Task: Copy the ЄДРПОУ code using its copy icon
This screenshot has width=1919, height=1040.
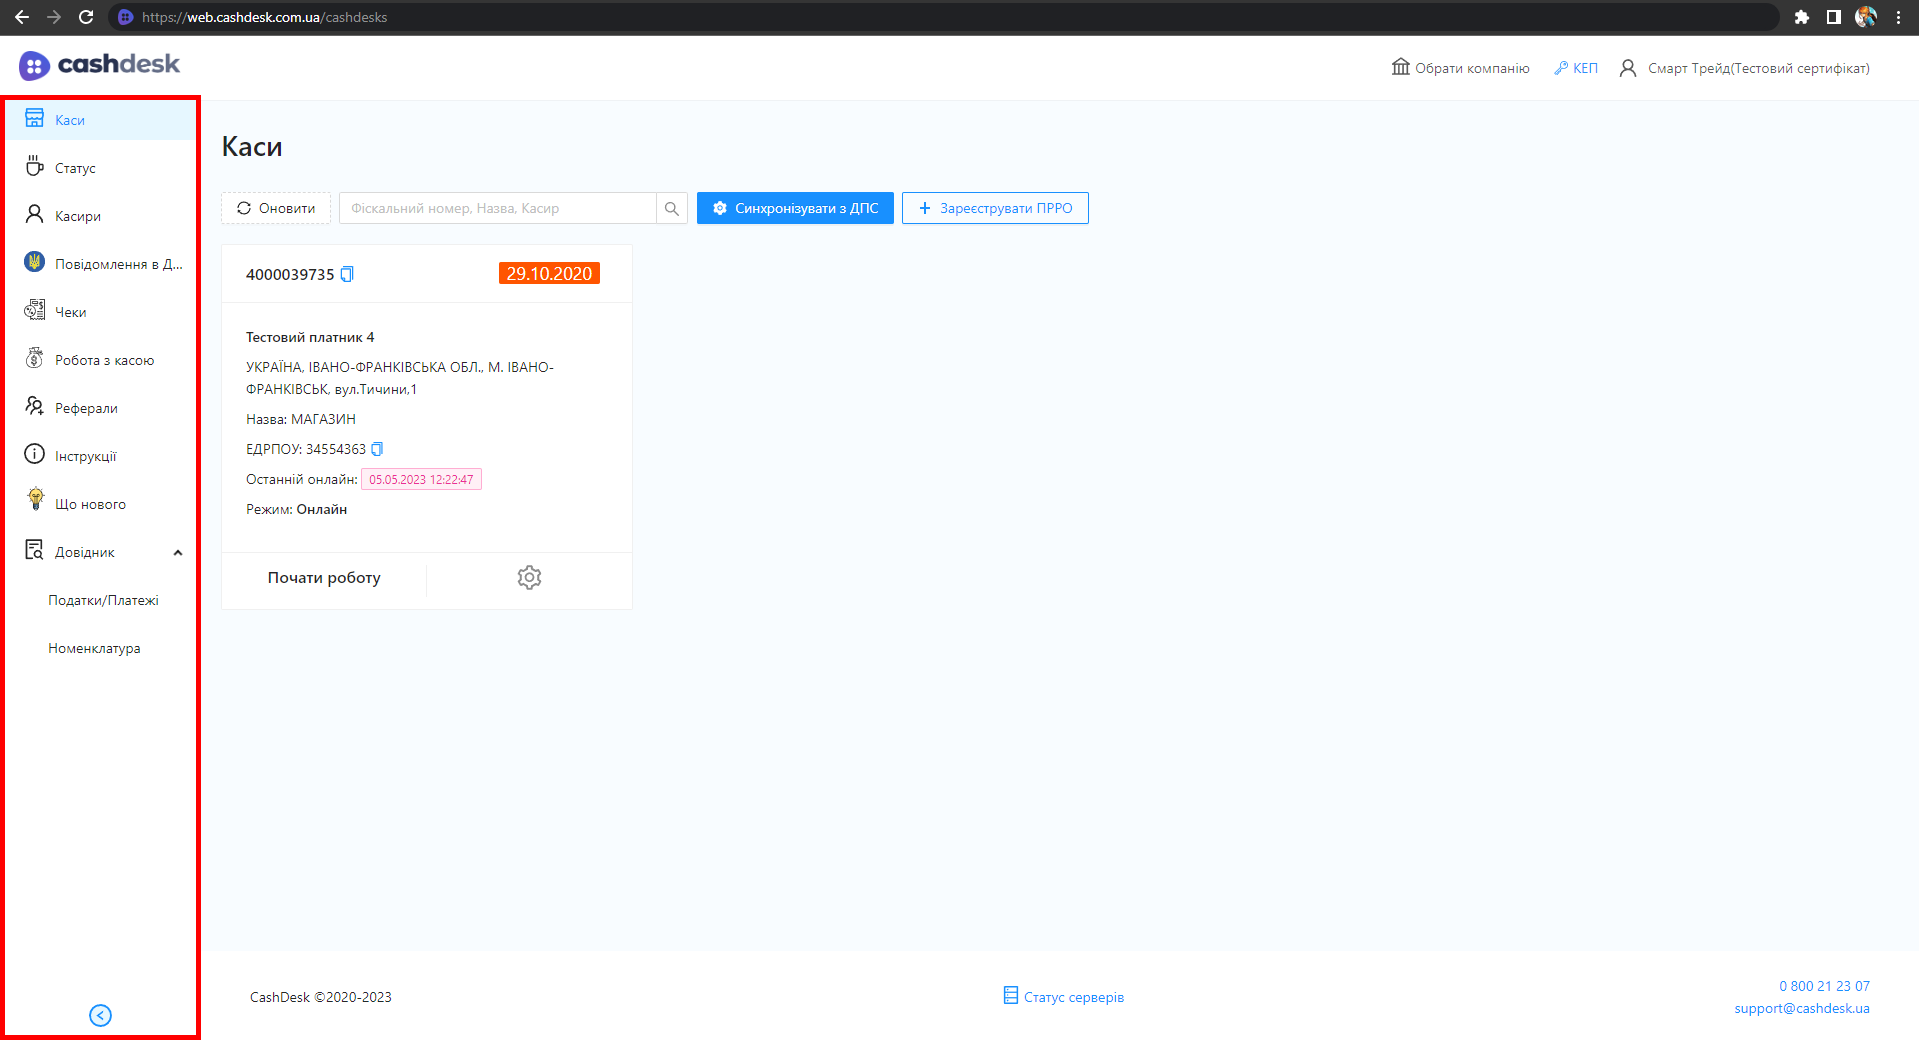Action: 377,449
